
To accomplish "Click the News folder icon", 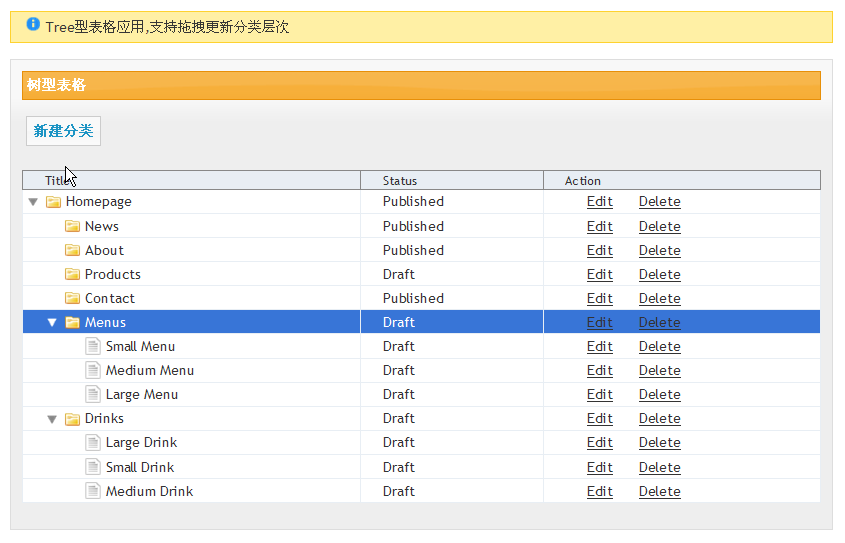I will pyautogui.click(x=72, y=226).
